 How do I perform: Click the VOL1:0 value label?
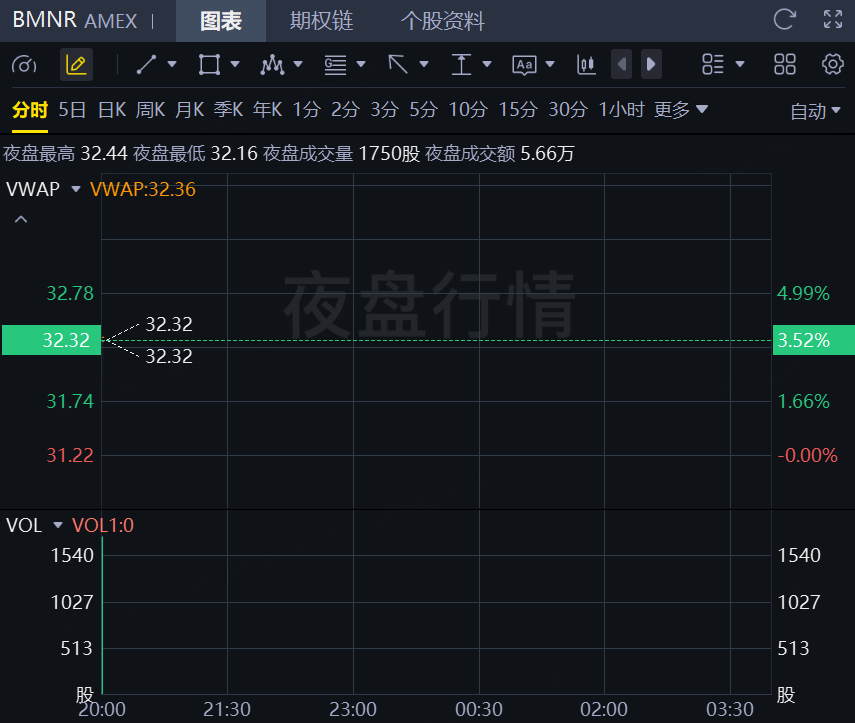[103, 525]
